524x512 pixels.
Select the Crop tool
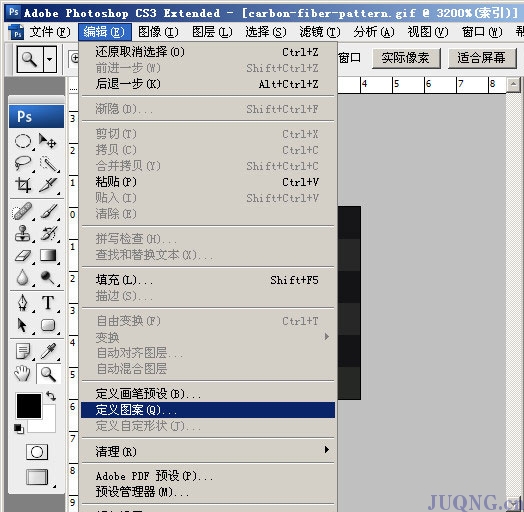23,185
